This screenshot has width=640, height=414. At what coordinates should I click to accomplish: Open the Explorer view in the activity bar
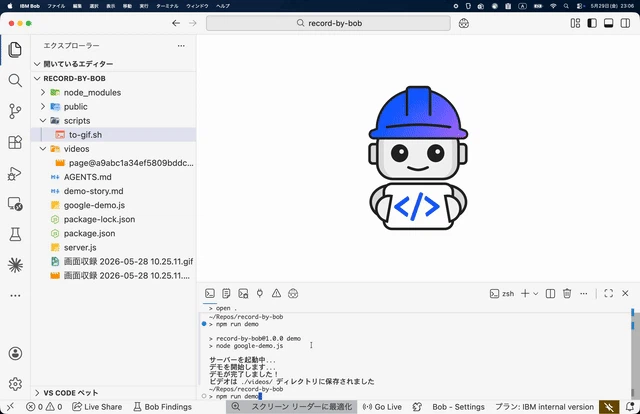[x=15, y=50]
